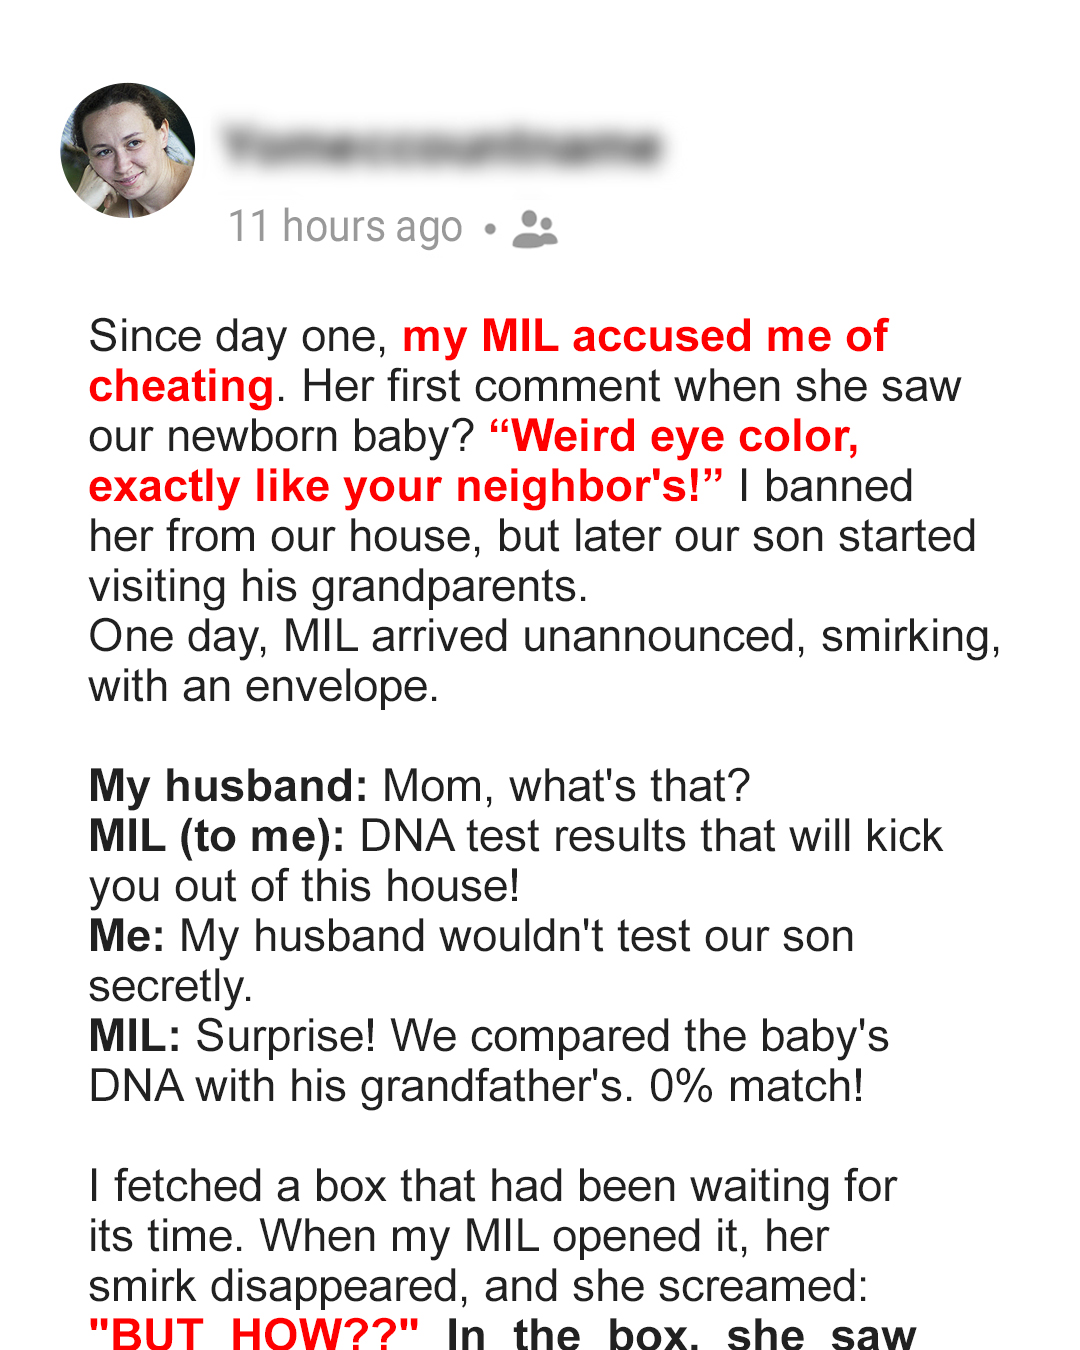Click the bold "MIL:" label before "Surprise!"

pos(134,1036)
